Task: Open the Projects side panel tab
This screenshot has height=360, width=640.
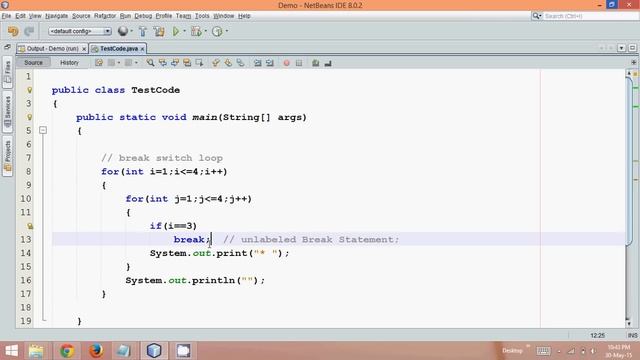Action: click(x=7, y=155)
